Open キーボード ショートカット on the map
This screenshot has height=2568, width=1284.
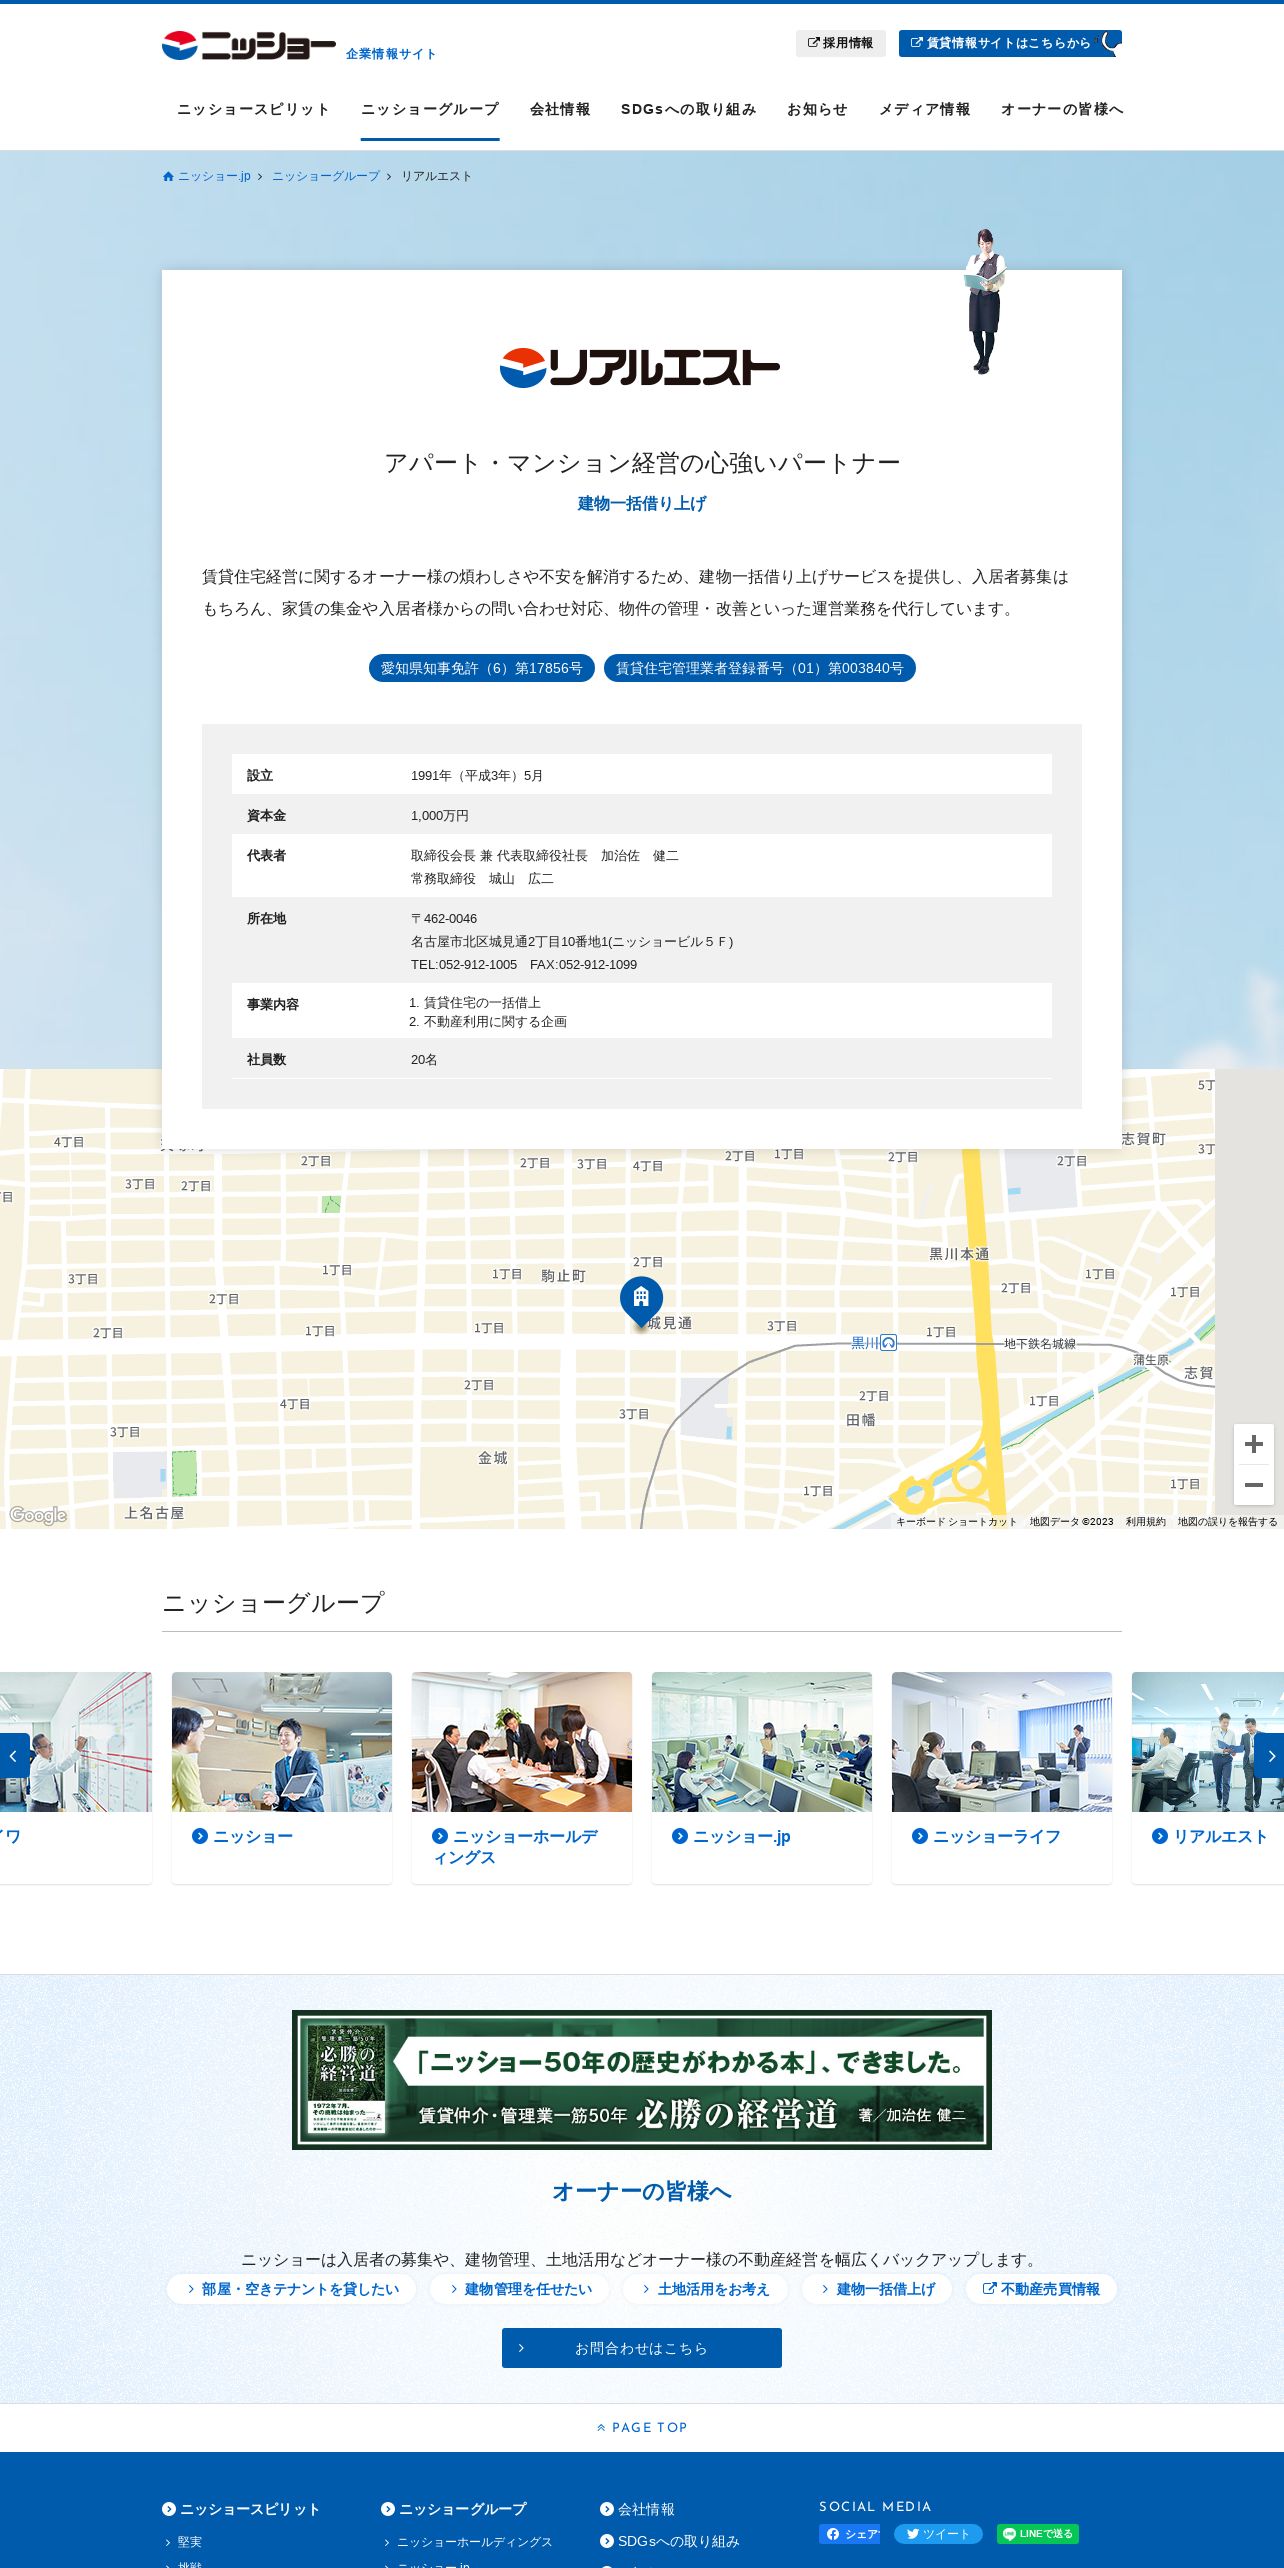coord(956,1522)
